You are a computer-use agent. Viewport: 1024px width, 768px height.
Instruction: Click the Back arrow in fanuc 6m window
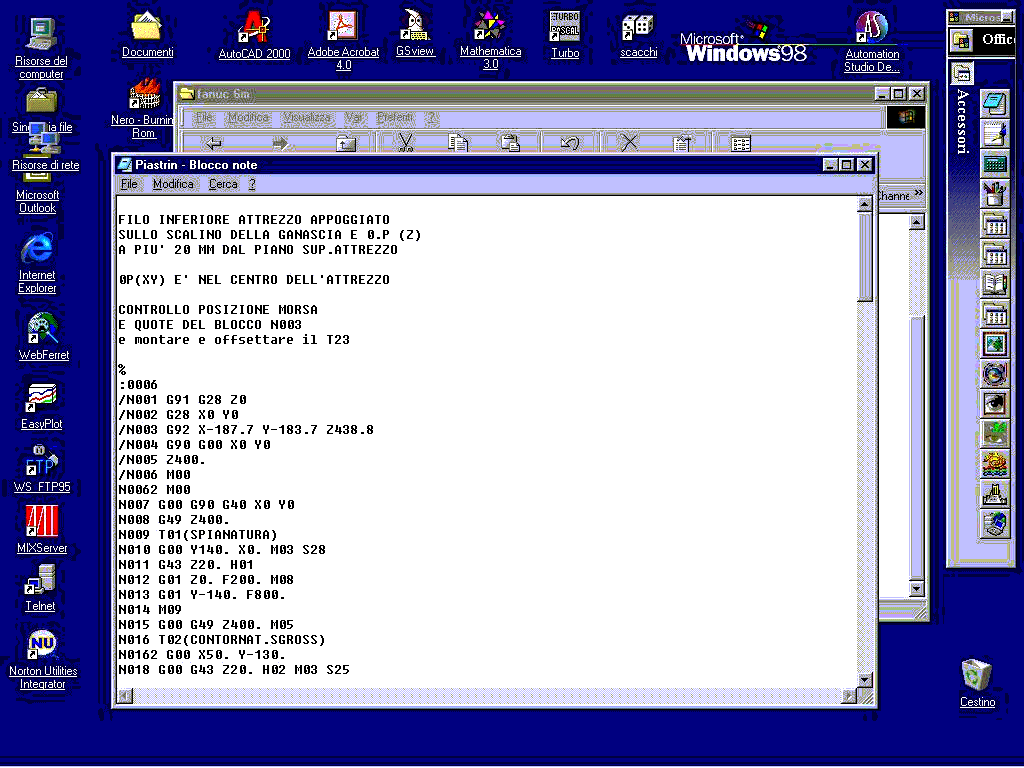click(x=214, y=143)
